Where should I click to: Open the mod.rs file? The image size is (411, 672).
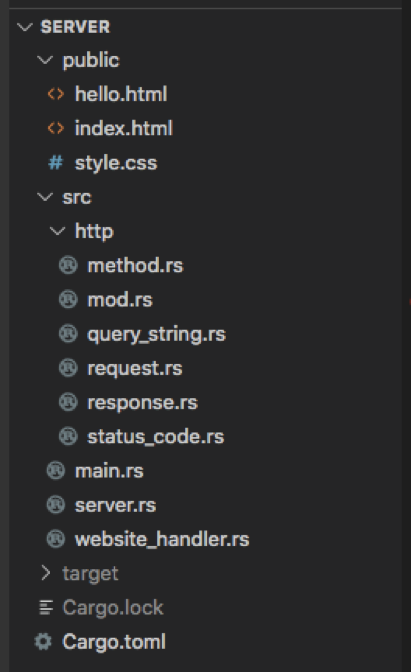click(x=120, y=300)
